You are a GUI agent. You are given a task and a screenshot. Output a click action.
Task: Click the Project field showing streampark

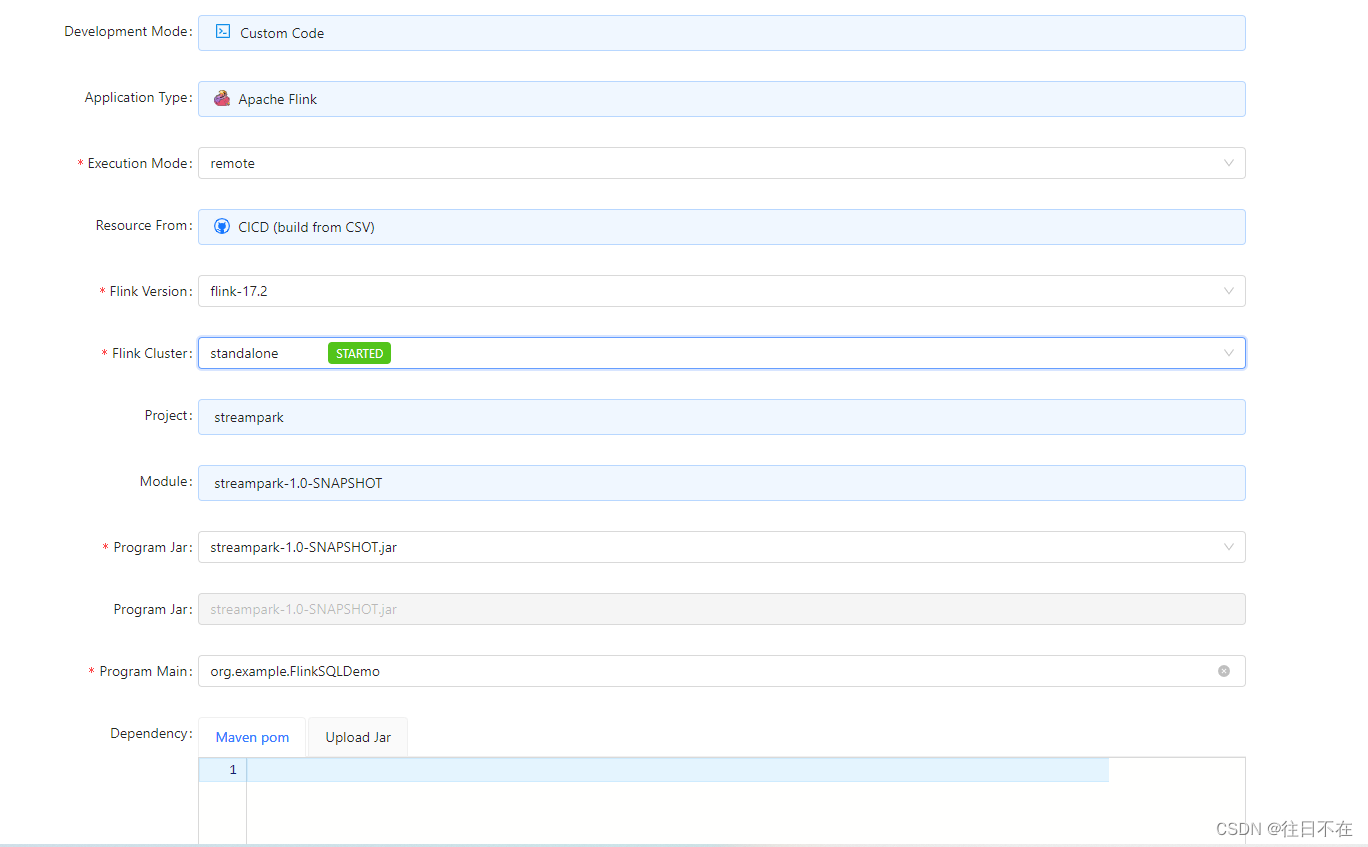click(721, 417)
